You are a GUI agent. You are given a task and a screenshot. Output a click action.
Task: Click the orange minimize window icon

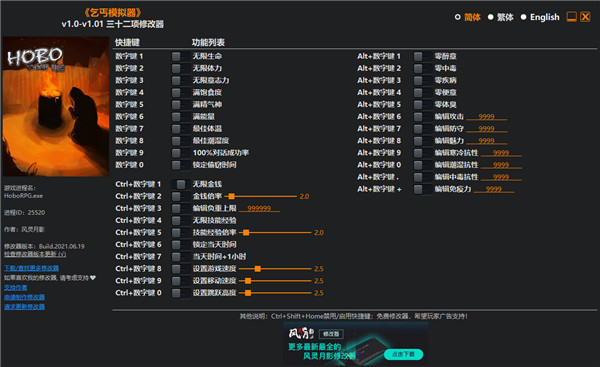pos(571,17)
